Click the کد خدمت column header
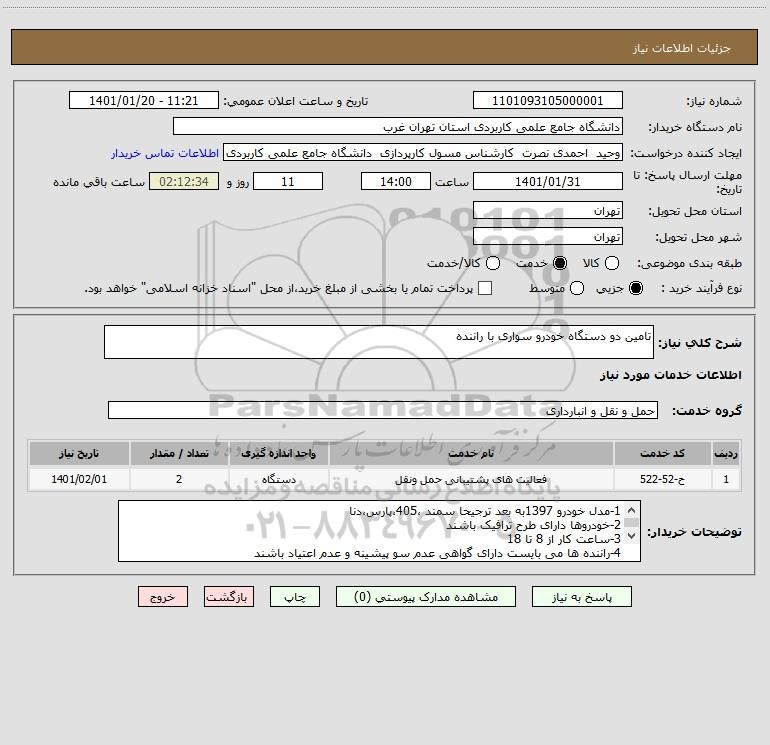 point(662,453)
